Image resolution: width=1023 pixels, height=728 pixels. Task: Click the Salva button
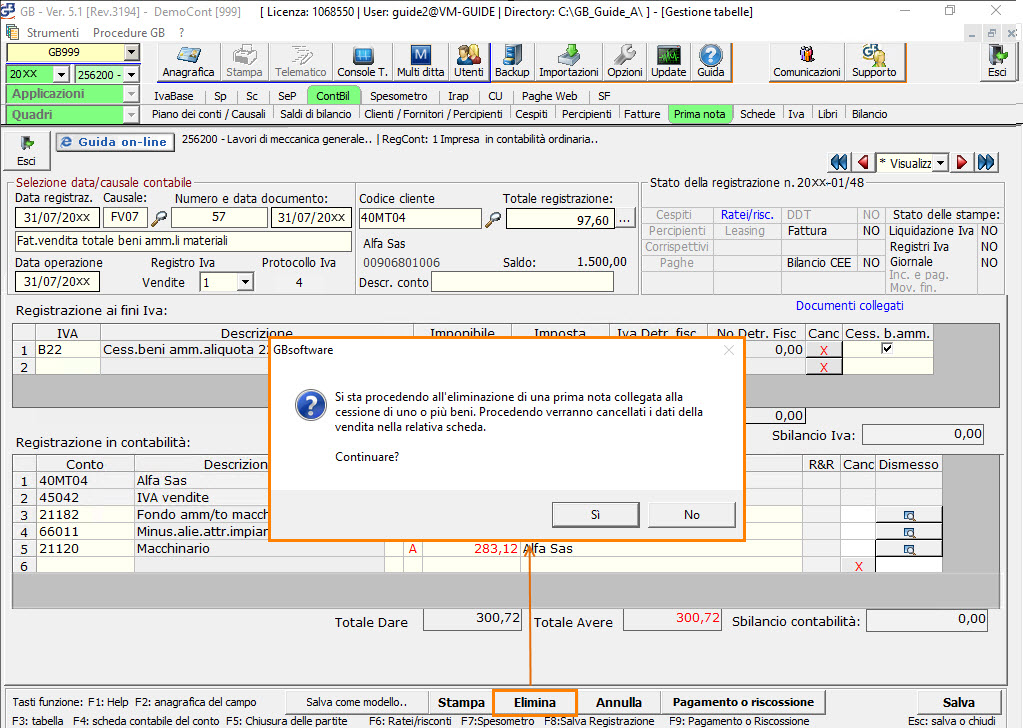958,703
